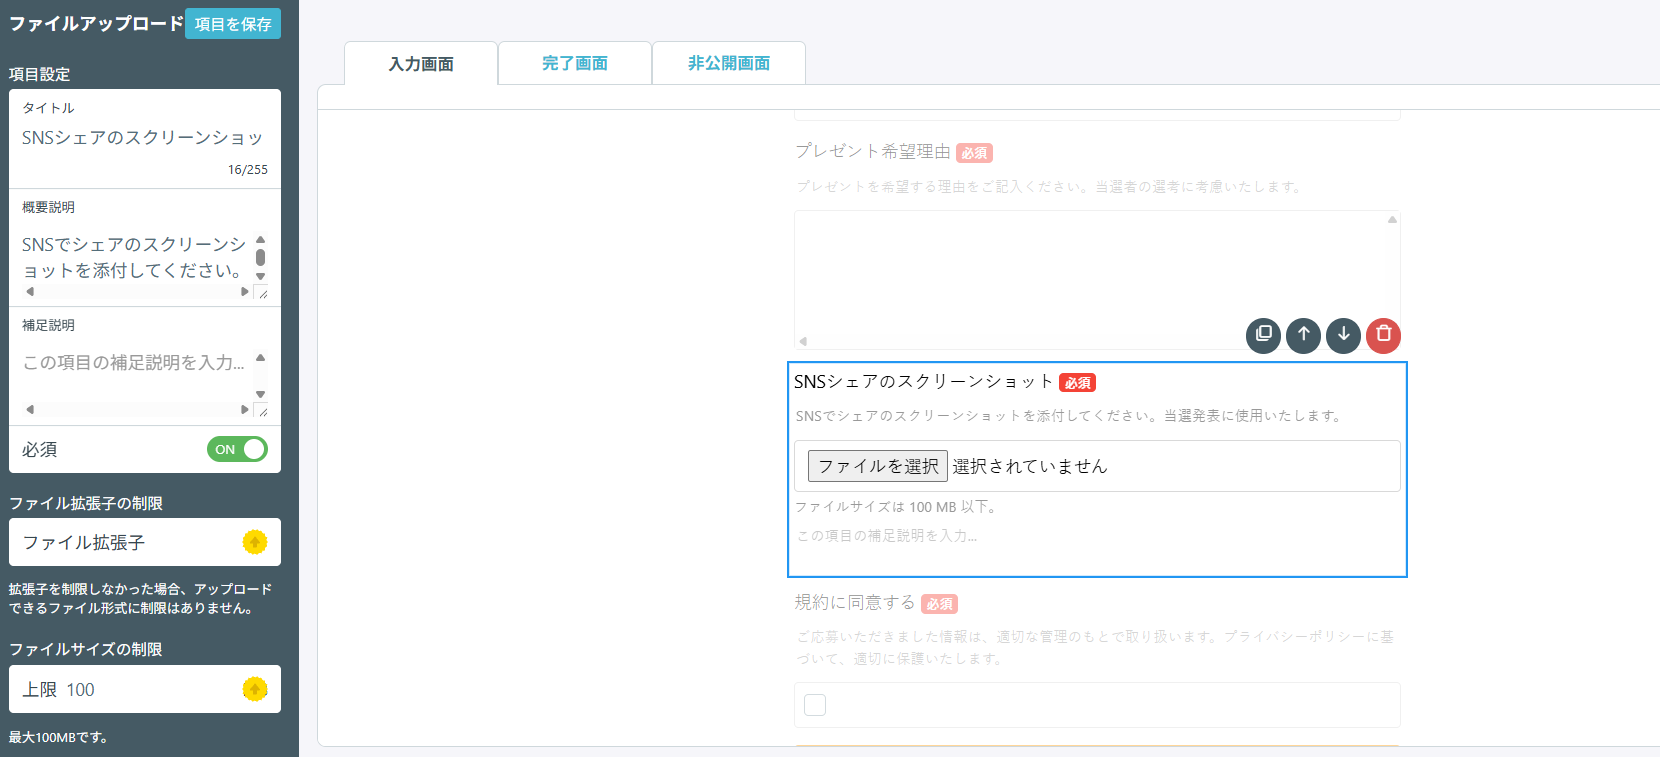Click yellow badge icon in 上限 box
The width and height of the screenshot is (1660, 757).
255,689
